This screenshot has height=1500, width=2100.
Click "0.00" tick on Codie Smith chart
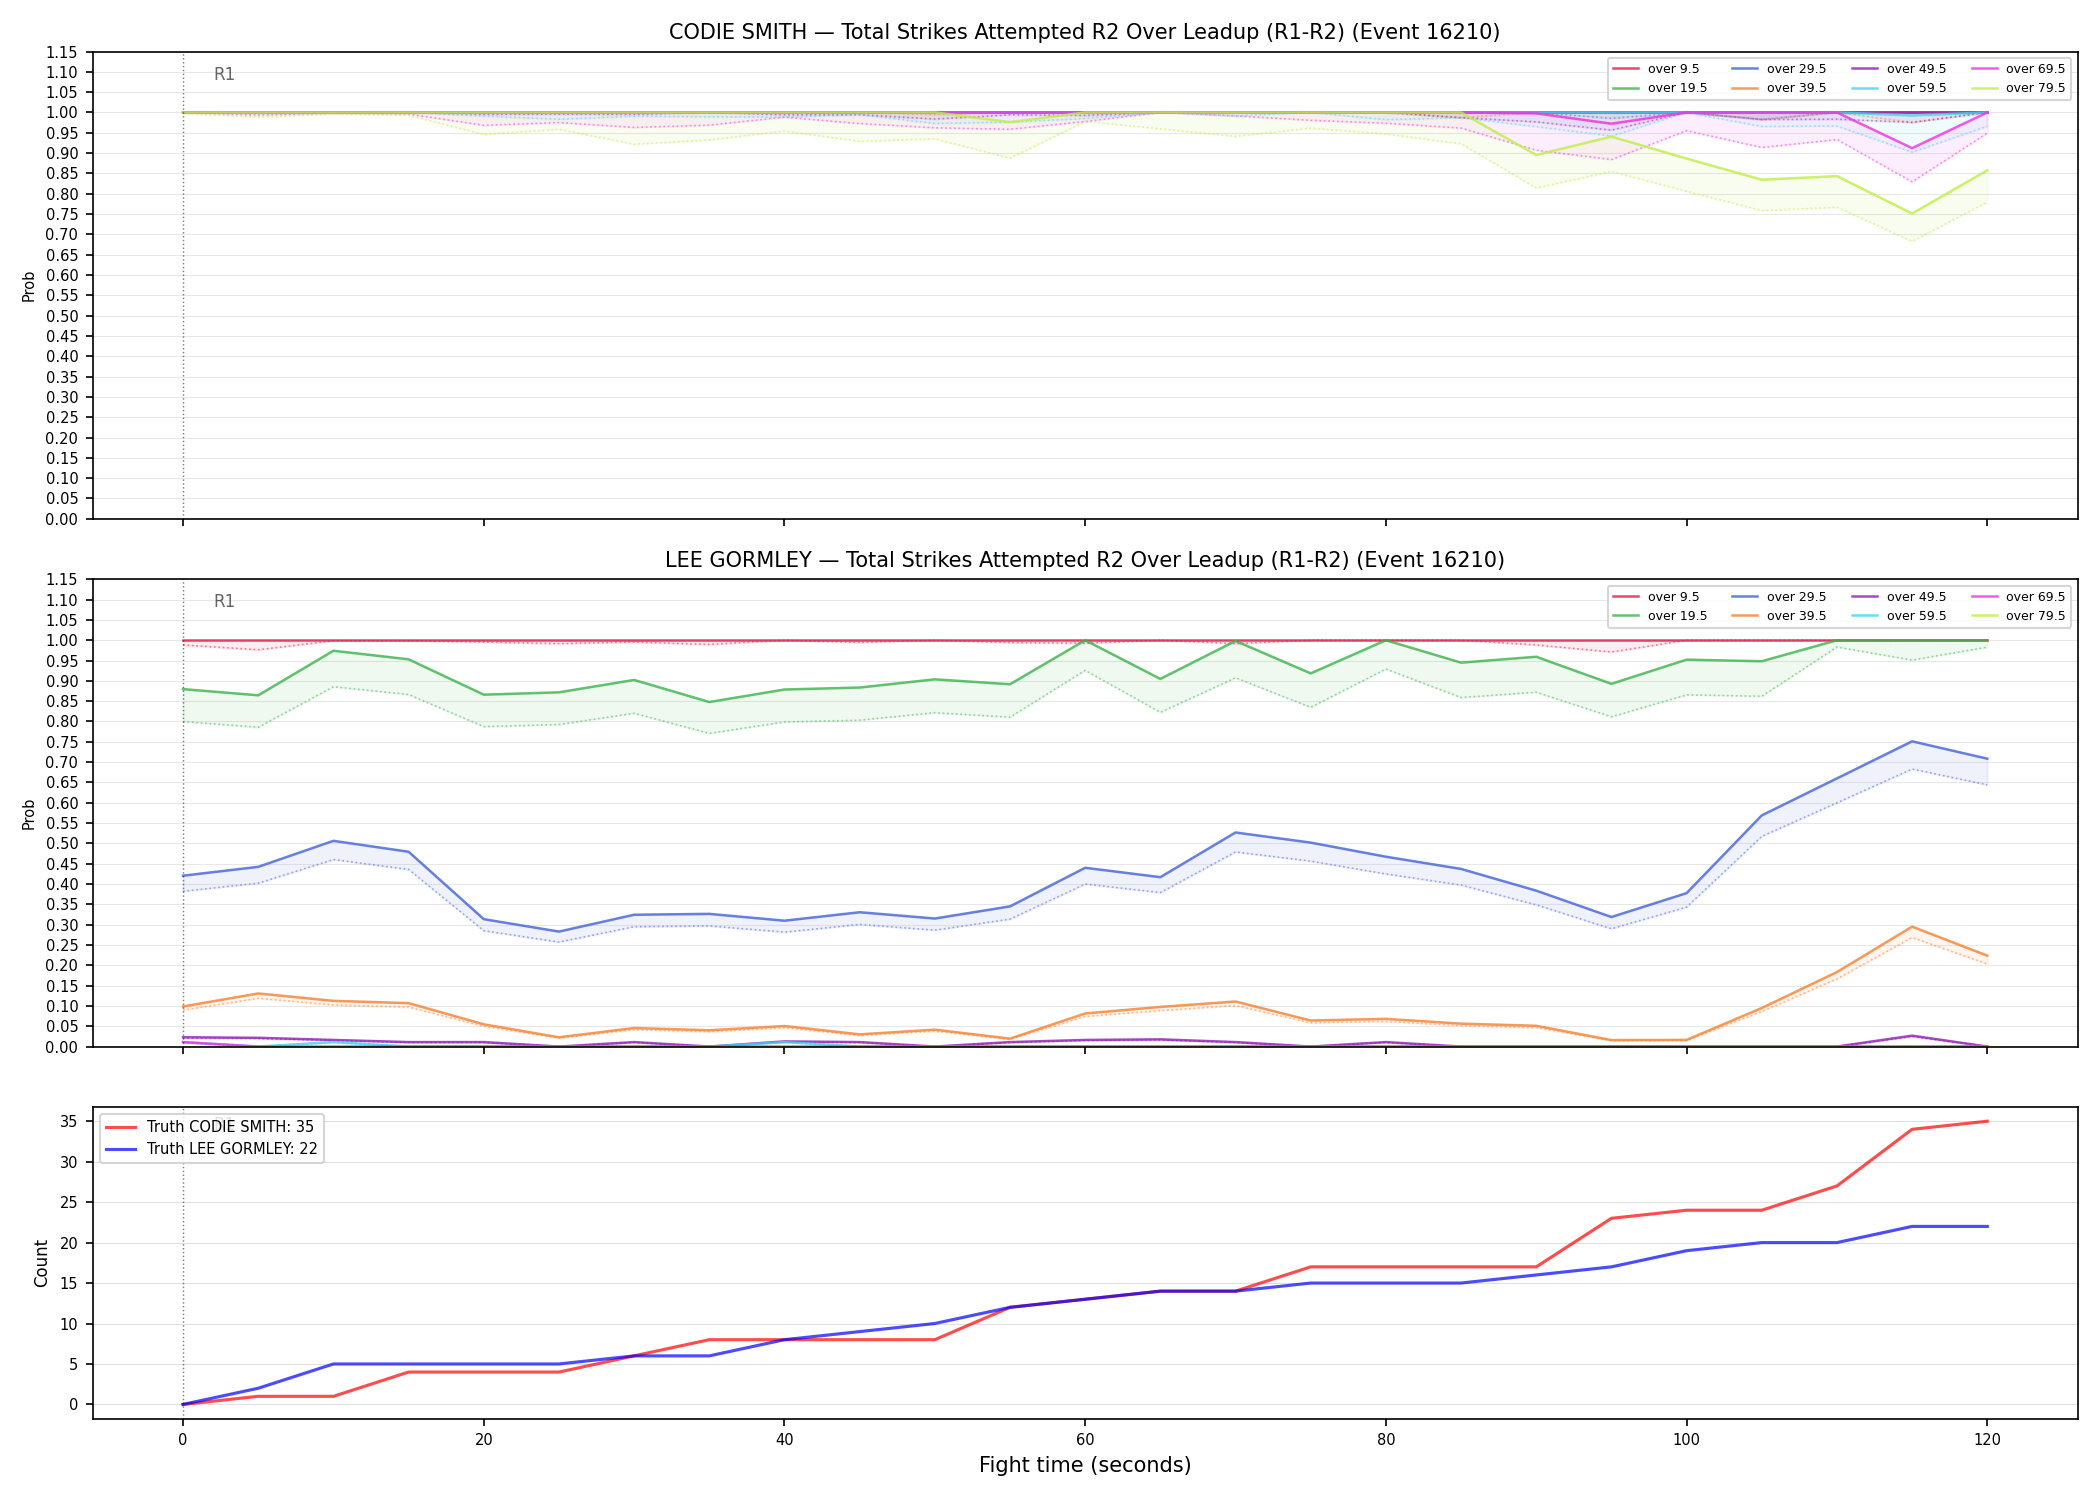[64, 519]
